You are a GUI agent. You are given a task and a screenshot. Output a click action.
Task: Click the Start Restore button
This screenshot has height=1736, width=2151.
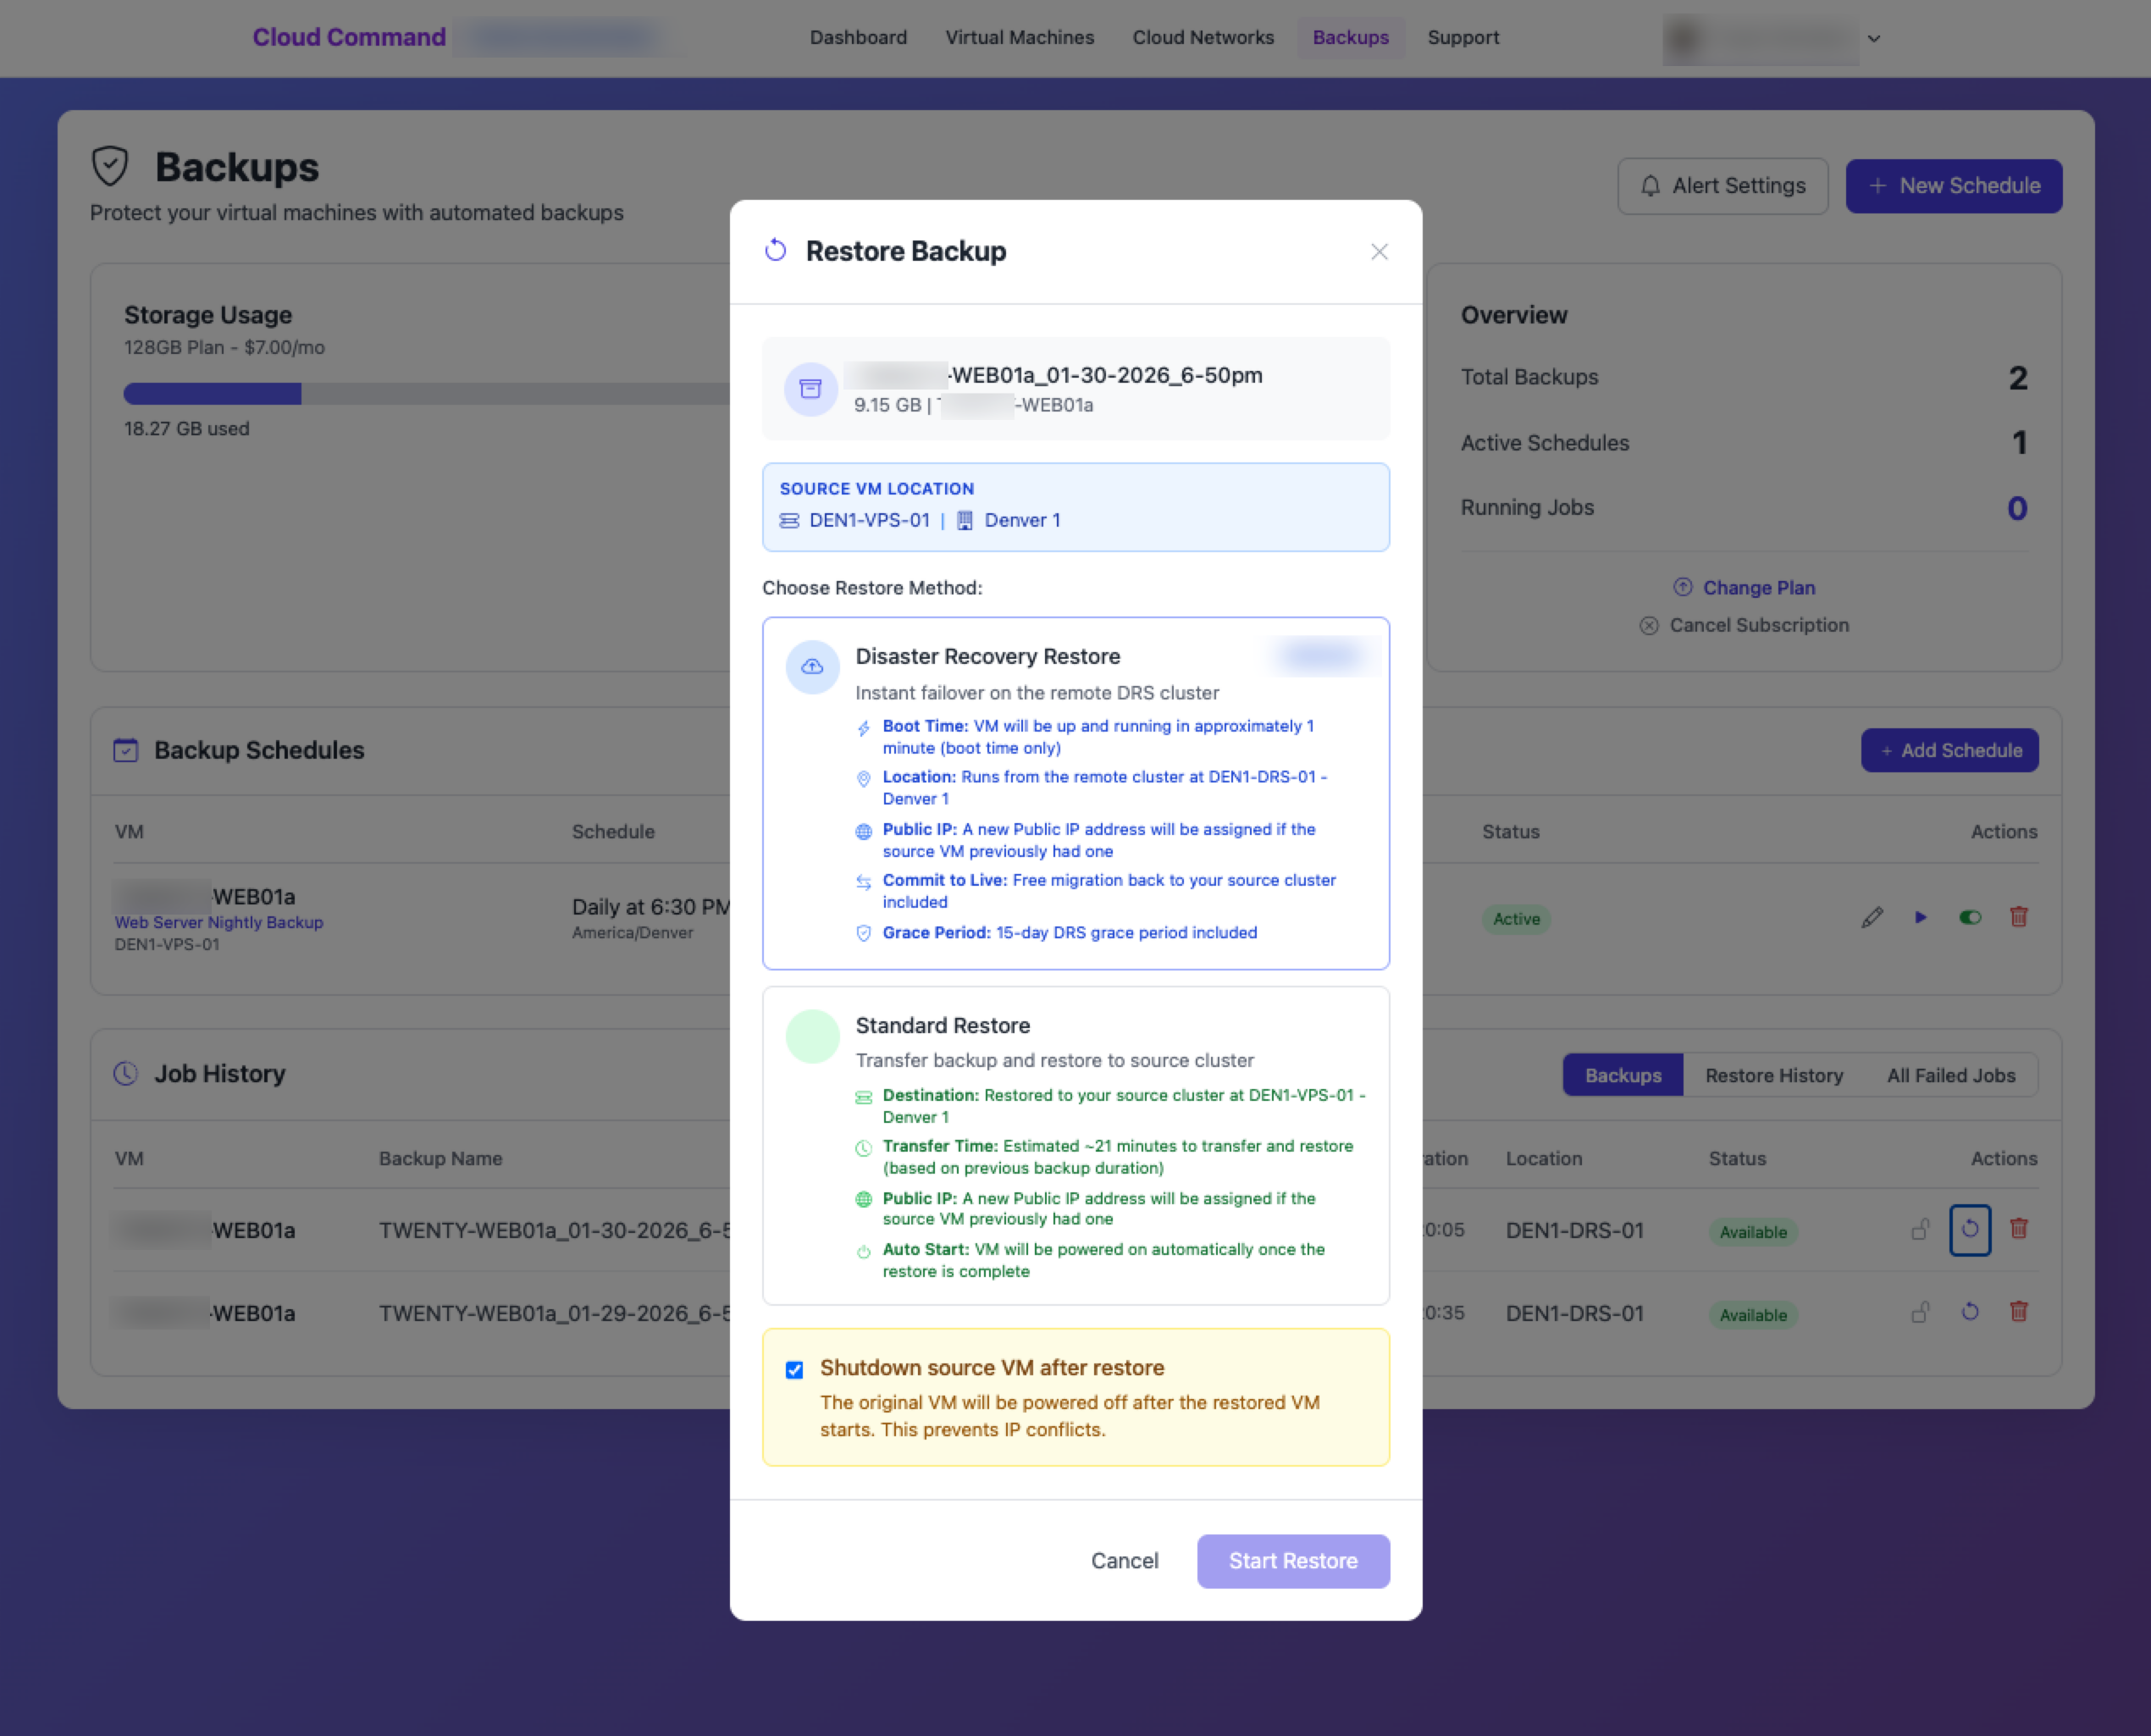tap(1293, 1561)
